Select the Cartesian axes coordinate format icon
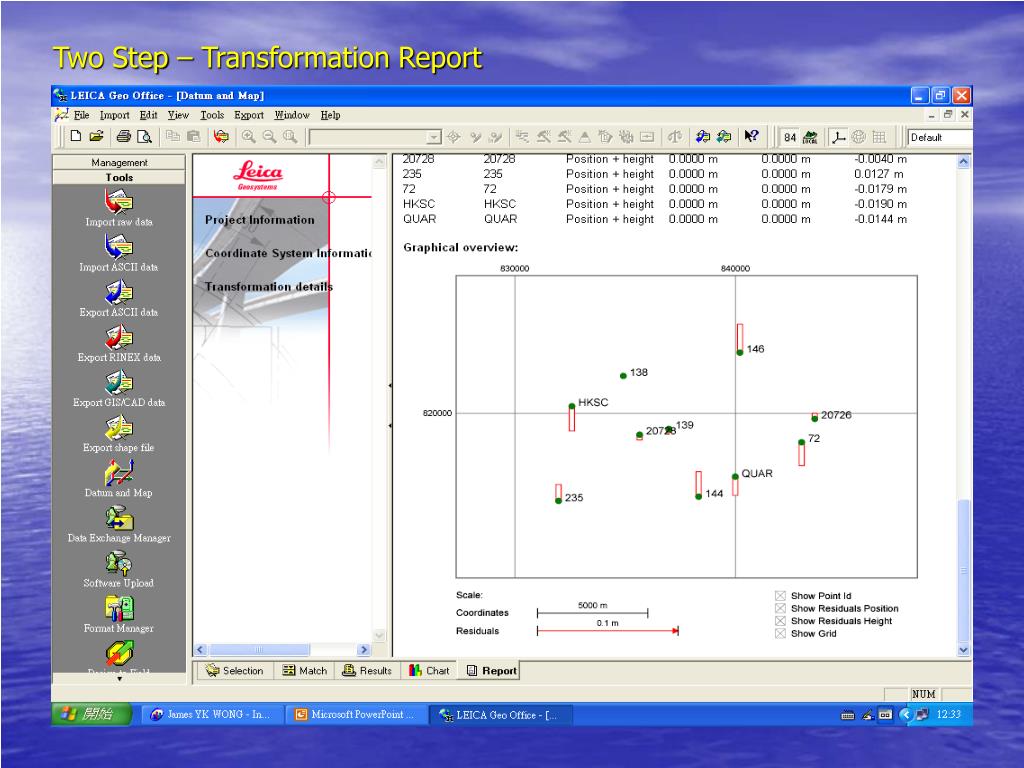The image size is (1024, 768). 839,137
